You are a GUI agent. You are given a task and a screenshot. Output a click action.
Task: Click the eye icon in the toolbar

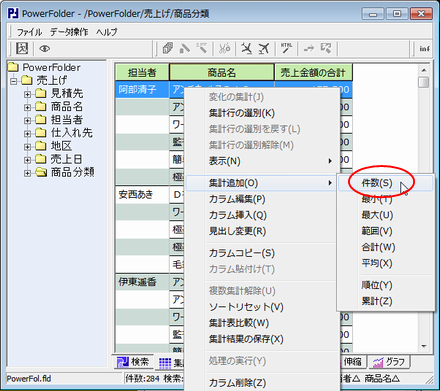point(45,49)
